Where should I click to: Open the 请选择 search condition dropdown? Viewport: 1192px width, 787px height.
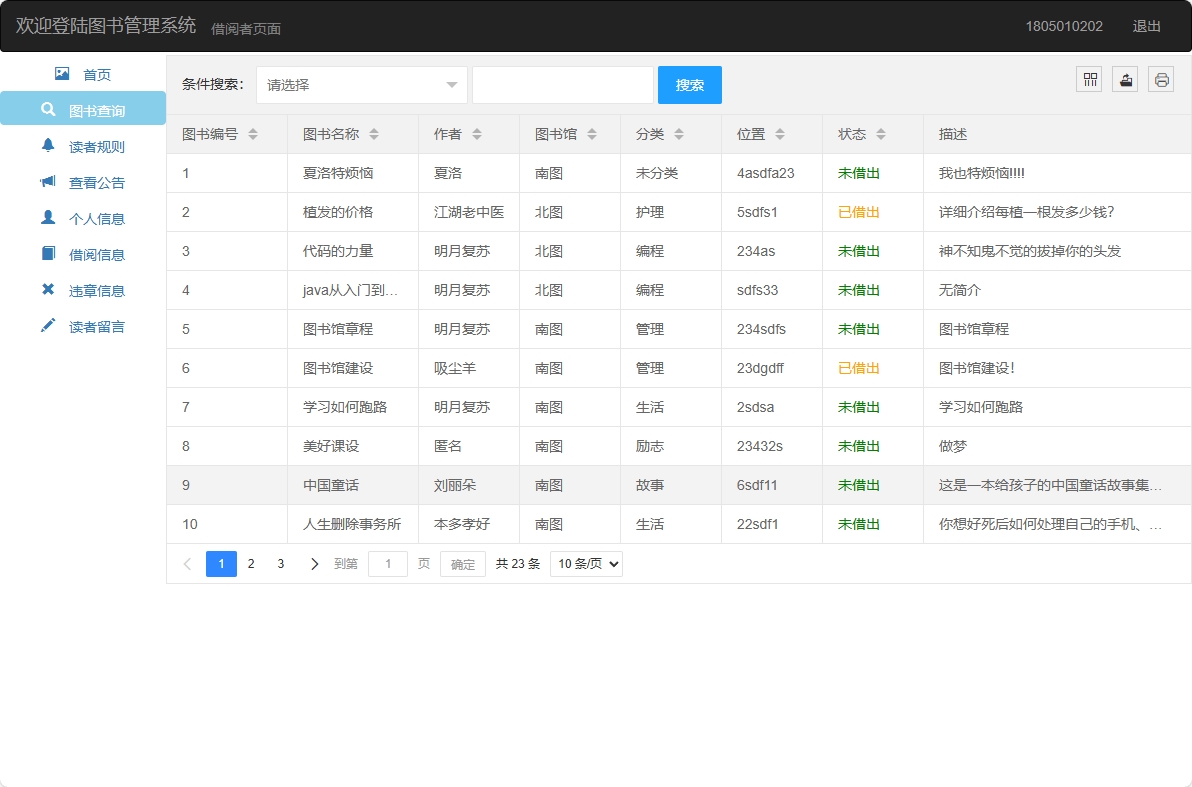(361, 85)
